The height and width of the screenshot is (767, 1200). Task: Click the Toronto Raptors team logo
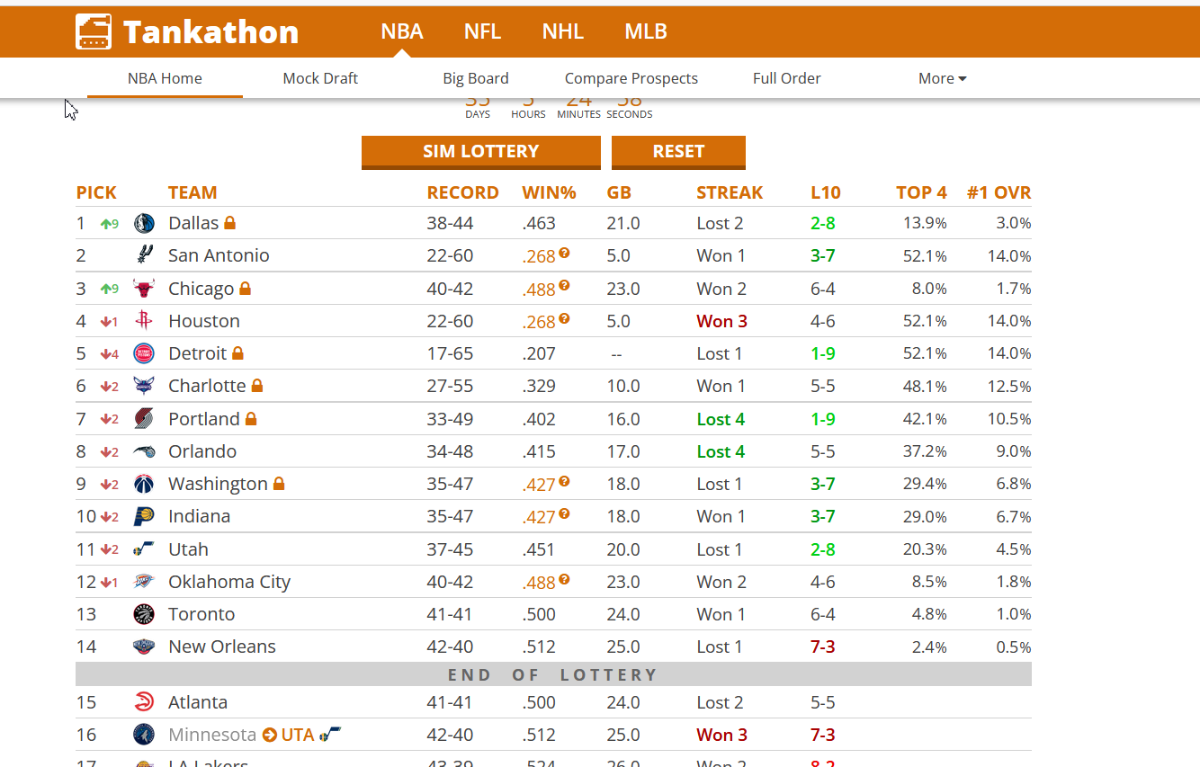pos(144,614)
